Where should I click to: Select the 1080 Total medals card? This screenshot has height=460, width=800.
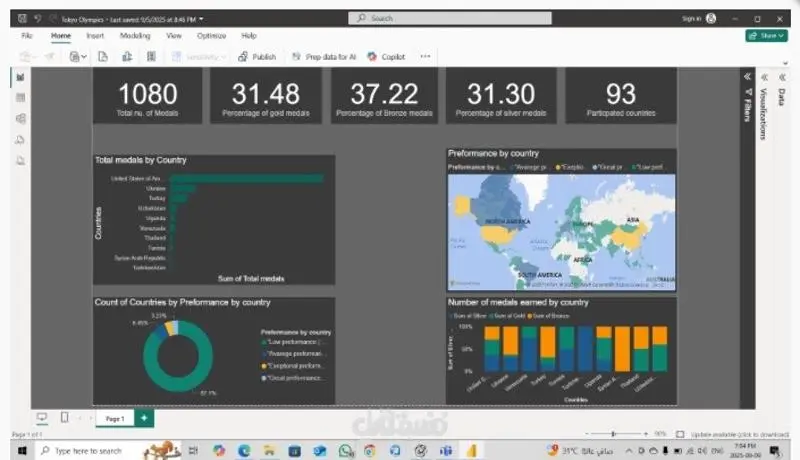click(x=147, y=96)
